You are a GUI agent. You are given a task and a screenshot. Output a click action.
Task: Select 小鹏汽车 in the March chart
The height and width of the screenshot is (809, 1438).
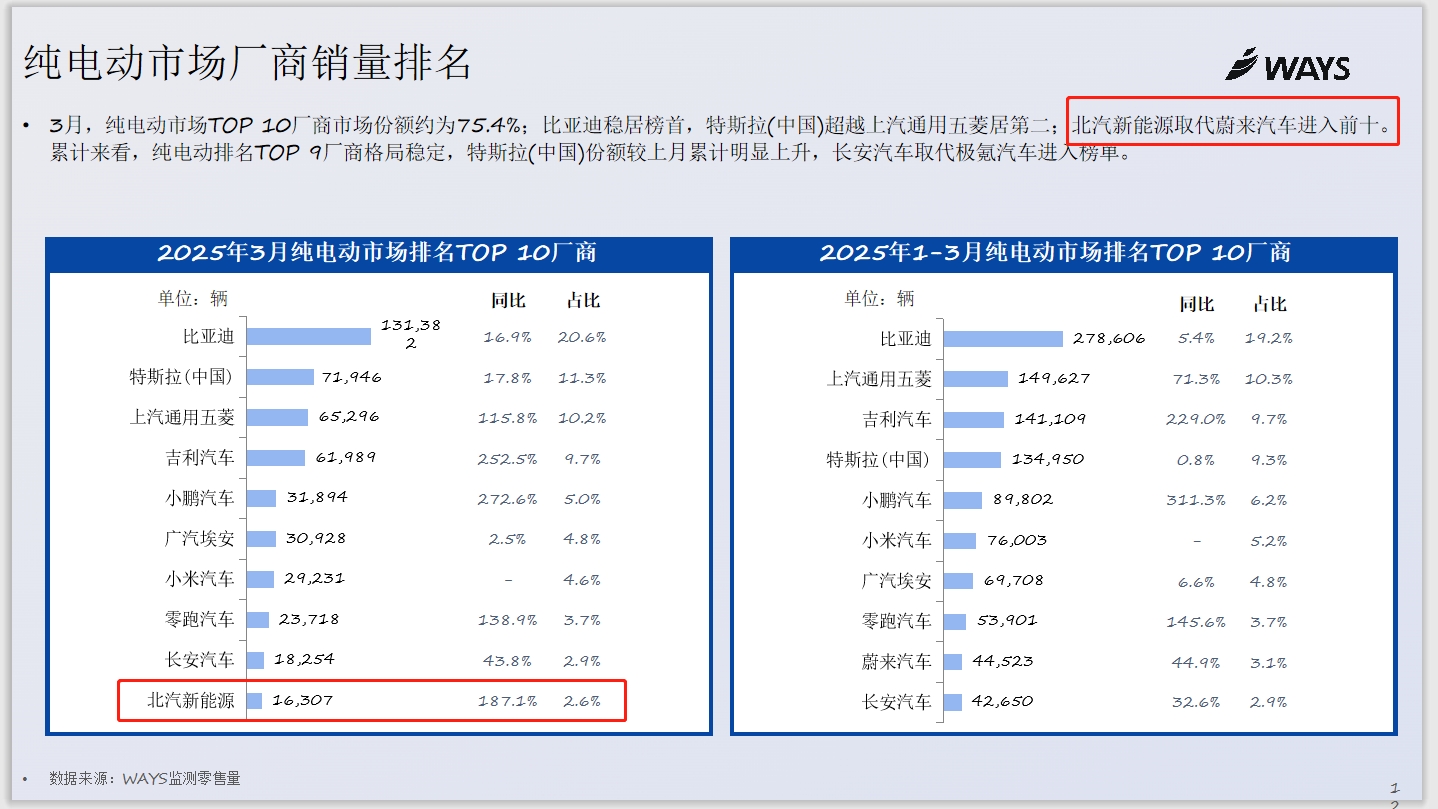[200, 498]
